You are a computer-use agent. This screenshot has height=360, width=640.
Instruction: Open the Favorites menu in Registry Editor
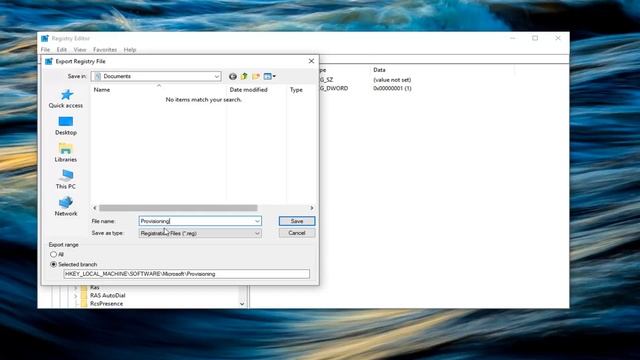[105, 50]
